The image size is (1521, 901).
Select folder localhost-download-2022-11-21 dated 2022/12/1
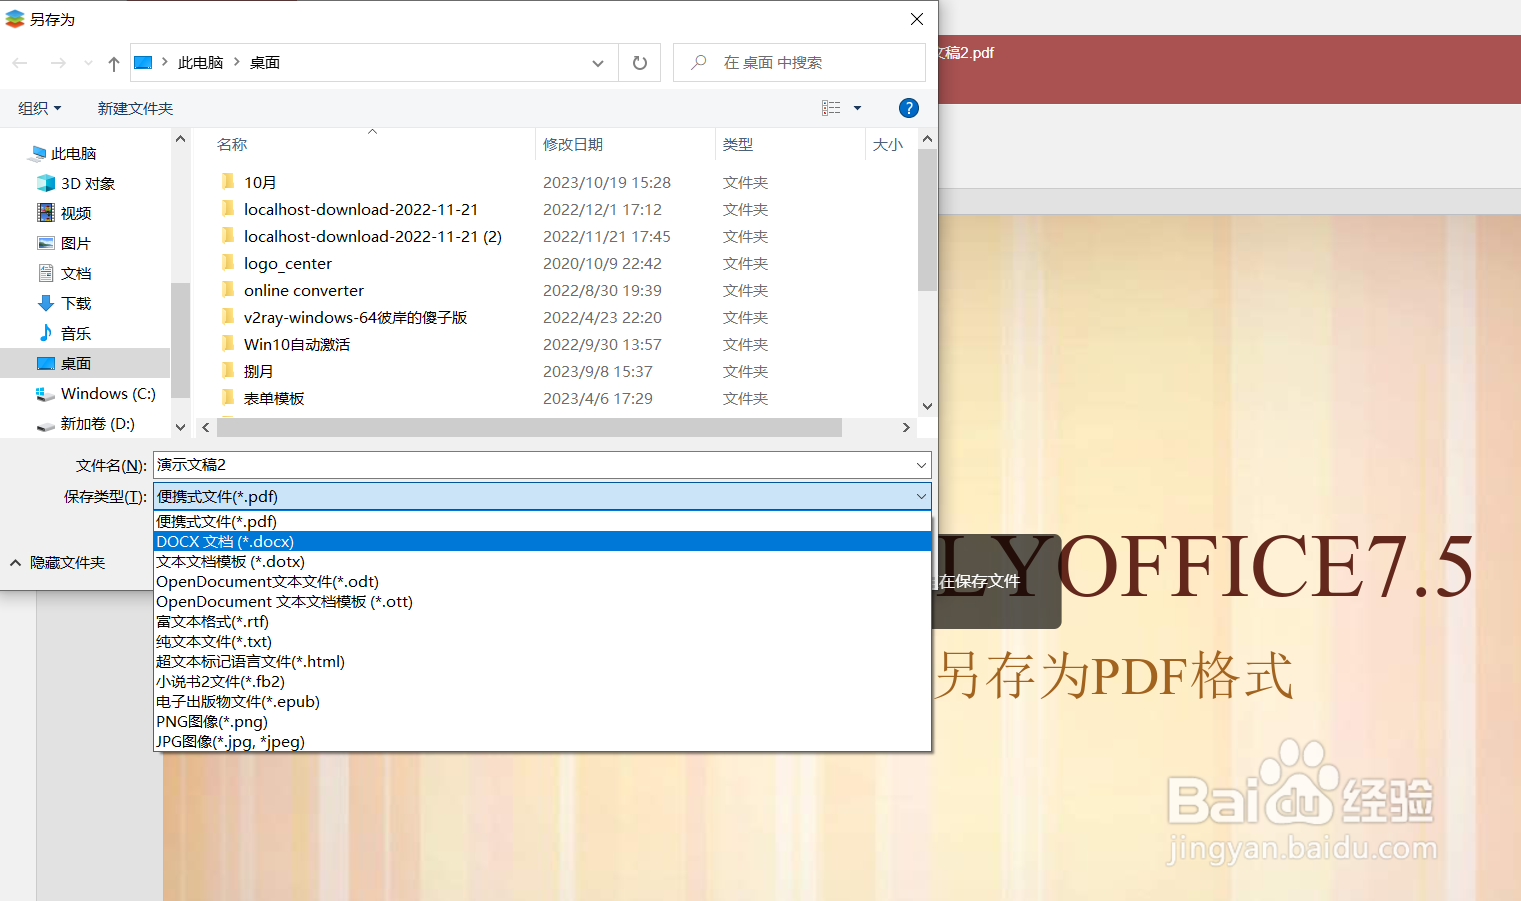pos(361,209)
